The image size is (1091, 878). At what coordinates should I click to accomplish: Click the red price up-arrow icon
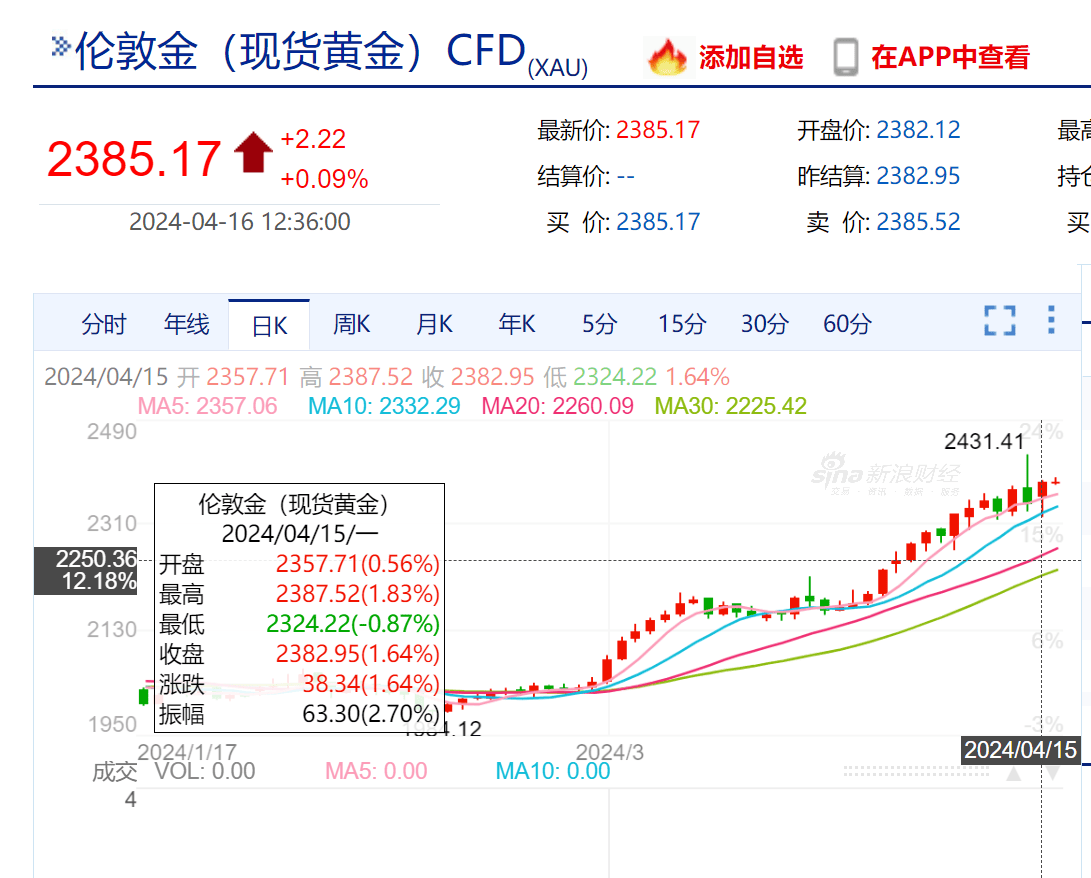(x=253, y=152)
